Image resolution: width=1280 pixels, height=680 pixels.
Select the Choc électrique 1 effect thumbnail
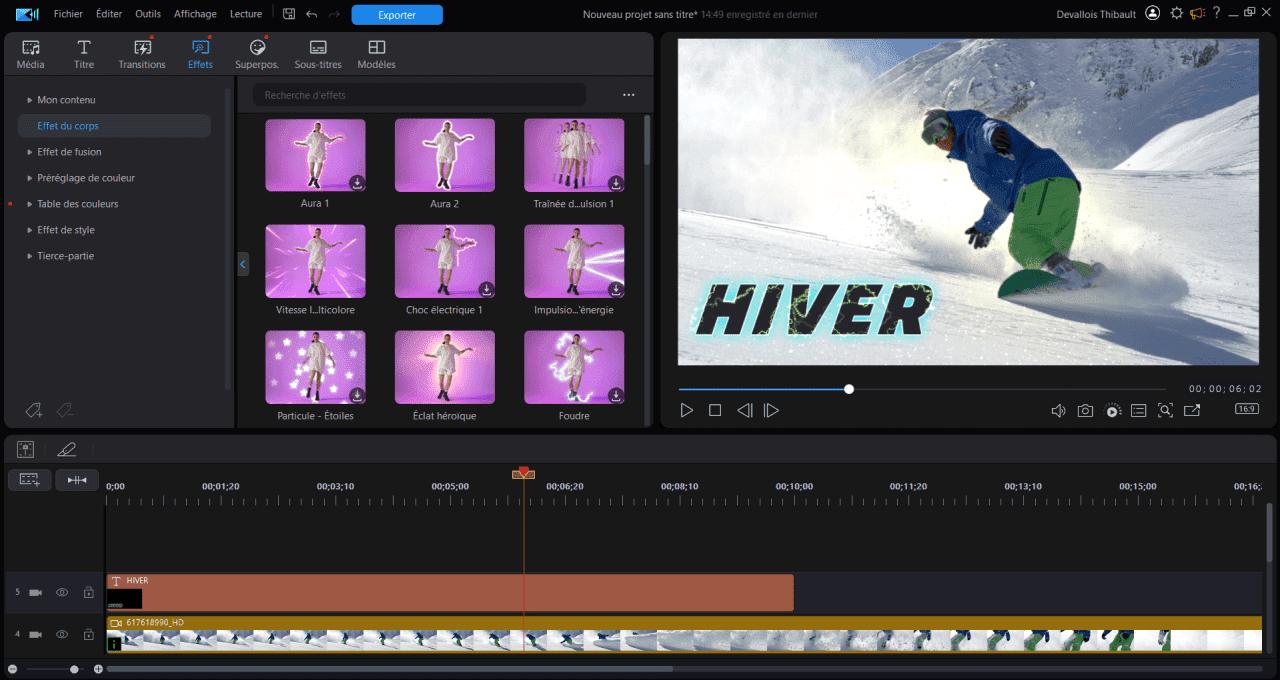pos(444,261)
